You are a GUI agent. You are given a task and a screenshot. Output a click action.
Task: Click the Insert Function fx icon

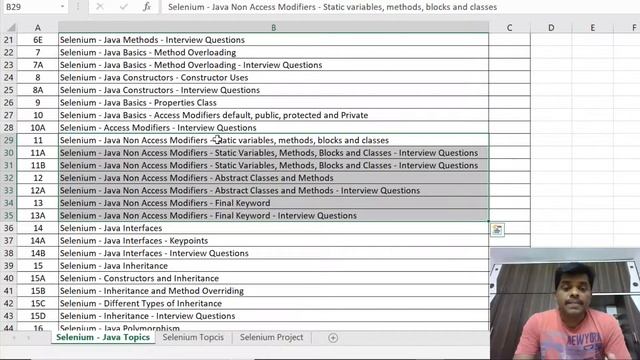[x=147, y=7]
